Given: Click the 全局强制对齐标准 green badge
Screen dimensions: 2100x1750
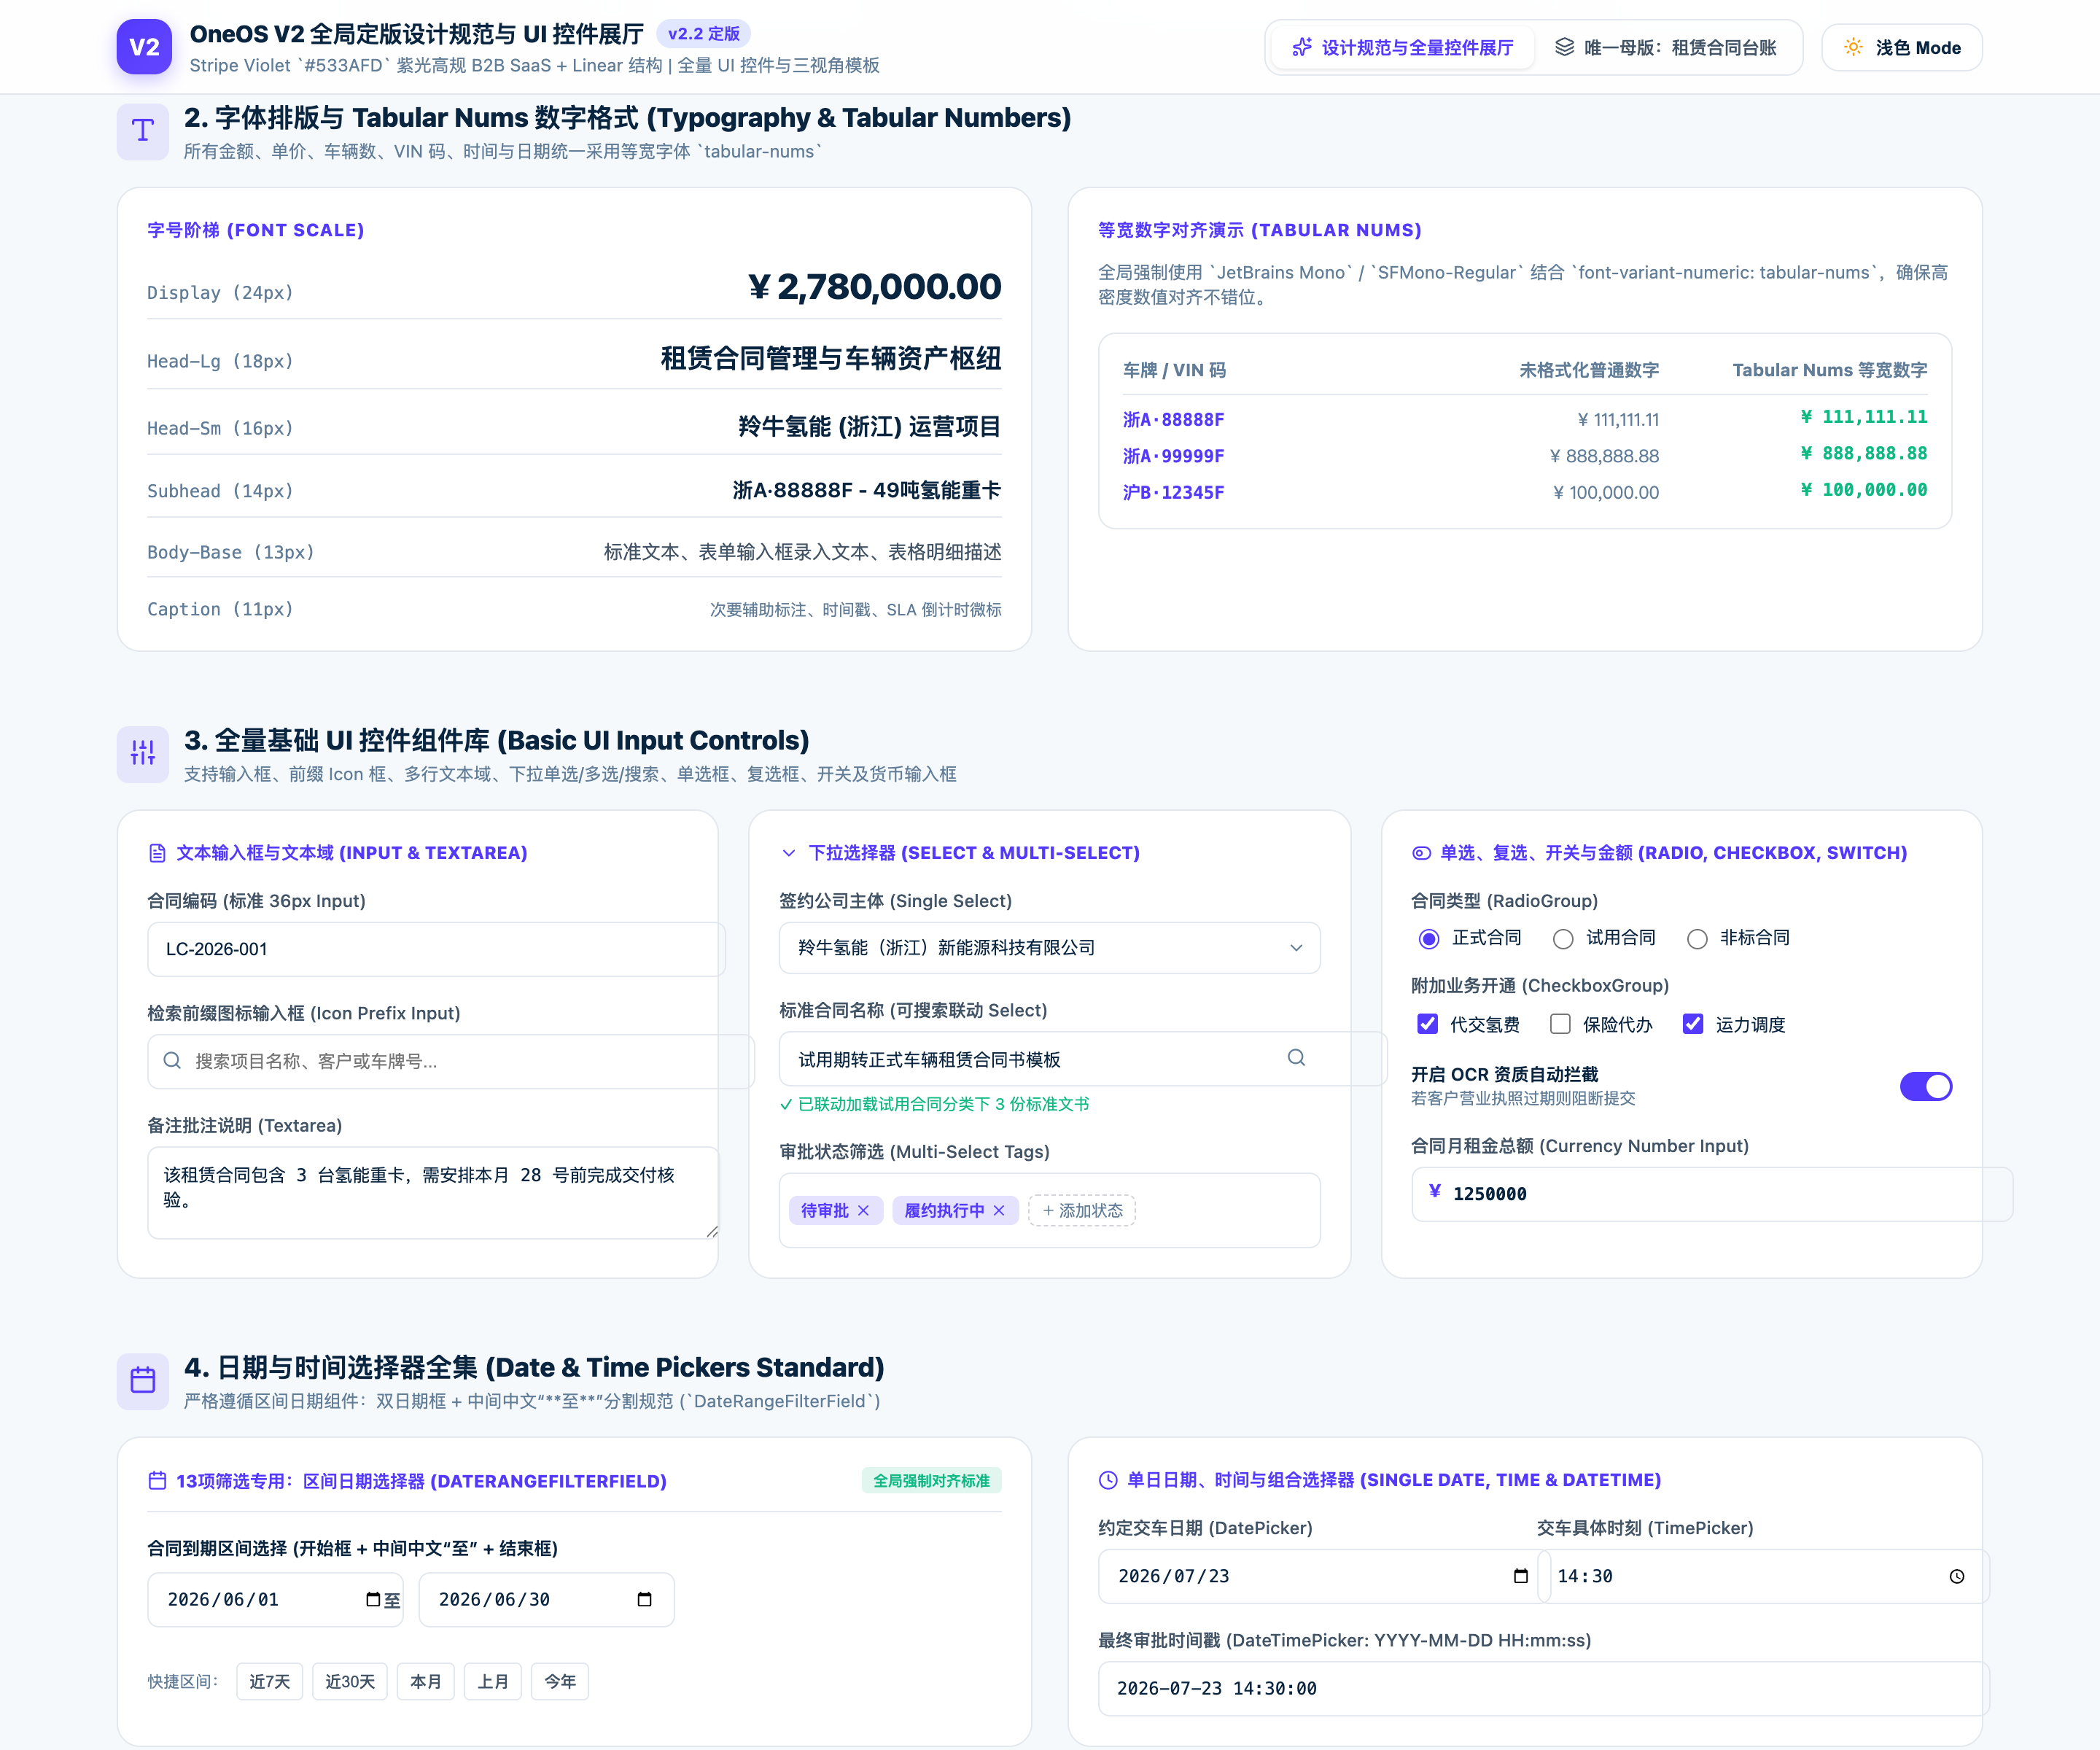Looking at the screenshot, I should 931,1480.
